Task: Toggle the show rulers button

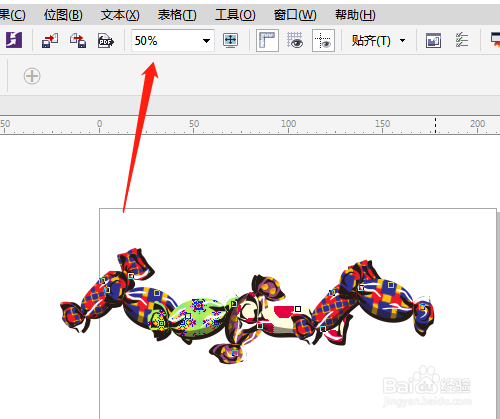Action: pos(267,40)
